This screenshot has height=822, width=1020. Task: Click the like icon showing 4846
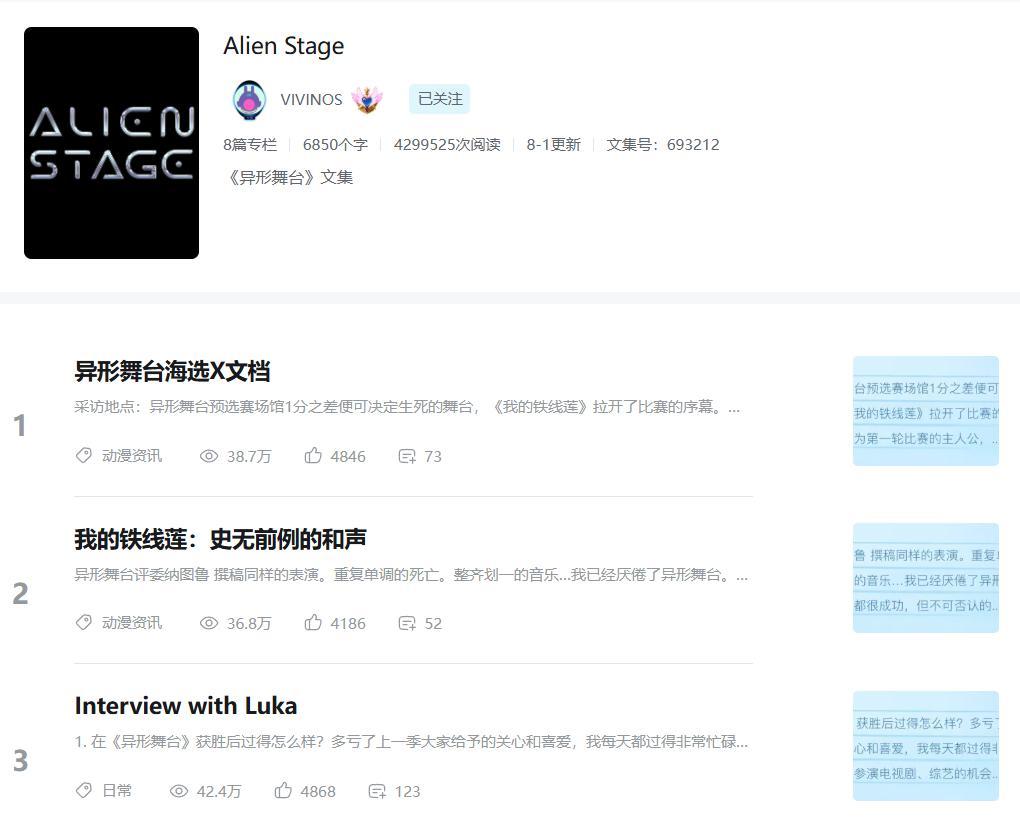click(x=313, y=456)
